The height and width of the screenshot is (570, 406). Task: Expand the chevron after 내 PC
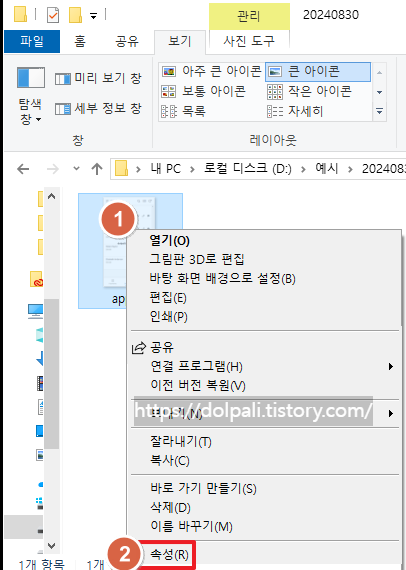[192, 169]
